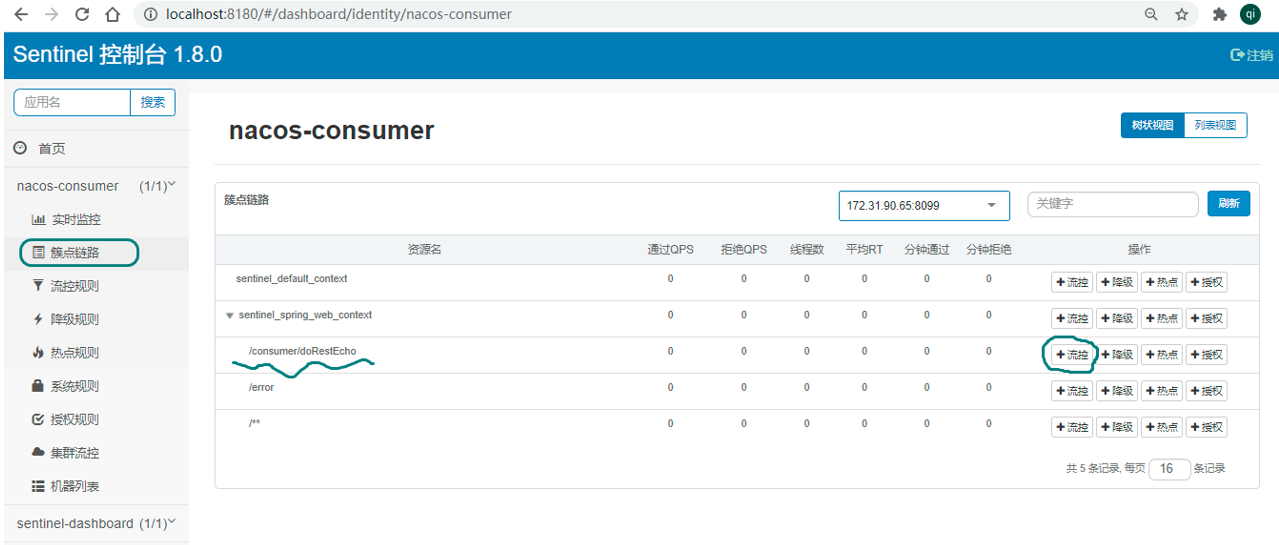Open 流控规则 menu item
Screen dimensions: 1279x545
(x=75, y=286)
